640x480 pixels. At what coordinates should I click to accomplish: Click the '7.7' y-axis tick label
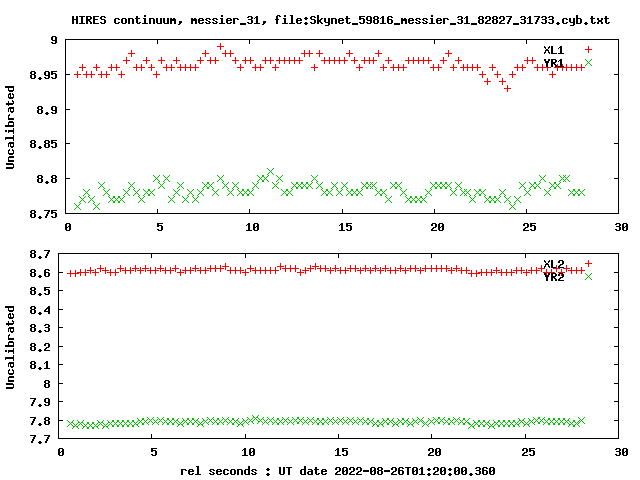(40, 439)
